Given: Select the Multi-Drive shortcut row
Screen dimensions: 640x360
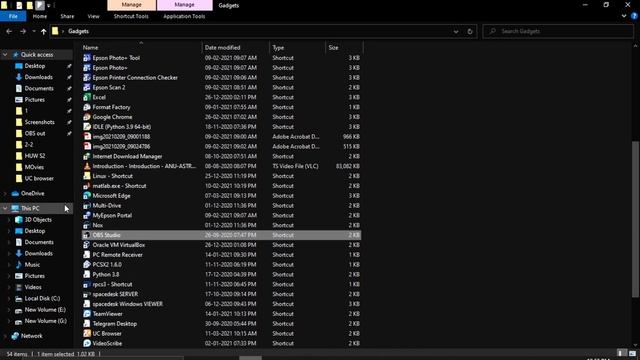Looking at the screenshot, I should pyautogui.click(x=221, y=206).
